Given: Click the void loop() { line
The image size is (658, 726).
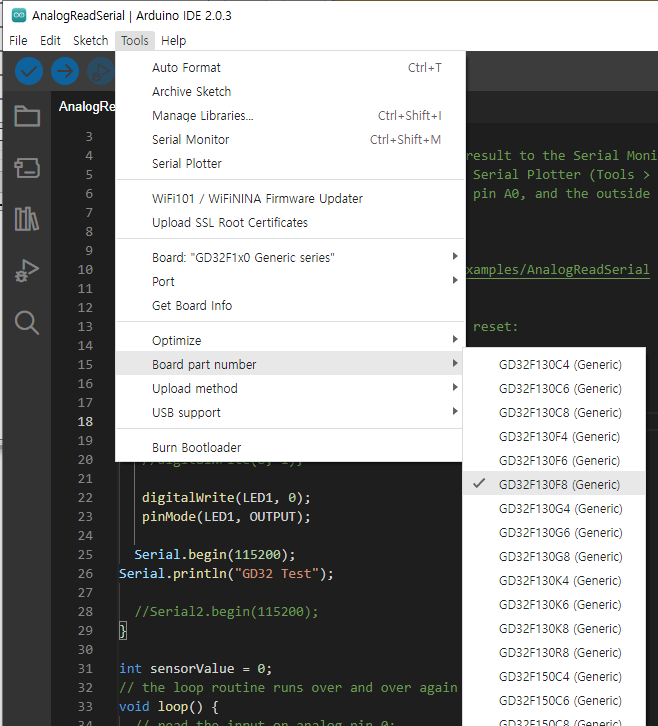Looking at the screenshot, I should [x=169, y=707].
